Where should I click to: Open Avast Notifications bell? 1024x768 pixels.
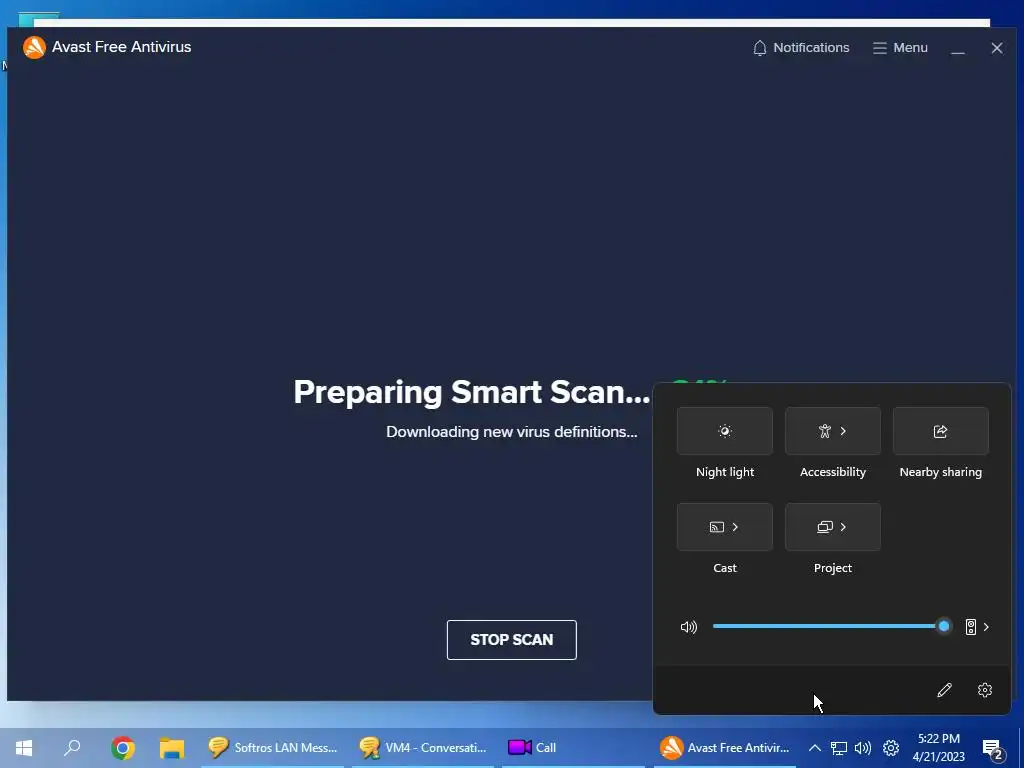pos(801,48)
